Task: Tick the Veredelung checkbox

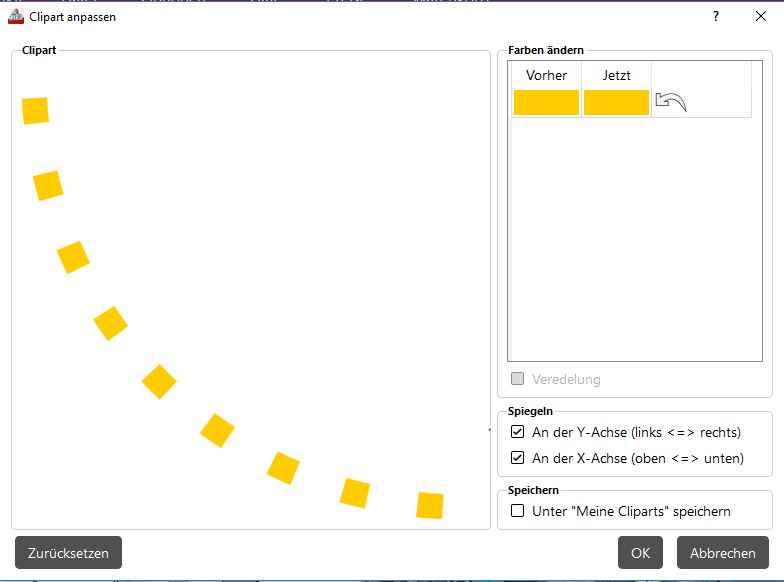Action: click(518, 379)
